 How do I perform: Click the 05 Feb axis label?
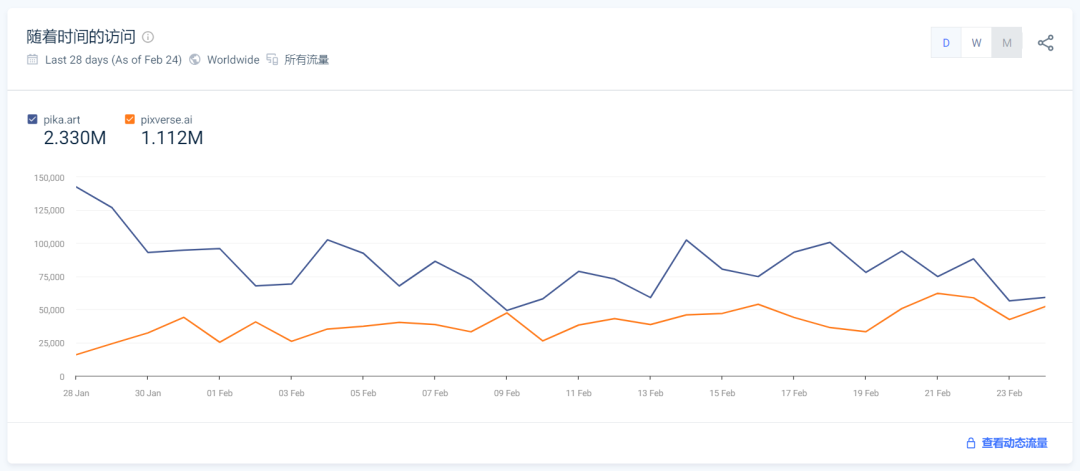pyautogui.click(x=362, y=393)
